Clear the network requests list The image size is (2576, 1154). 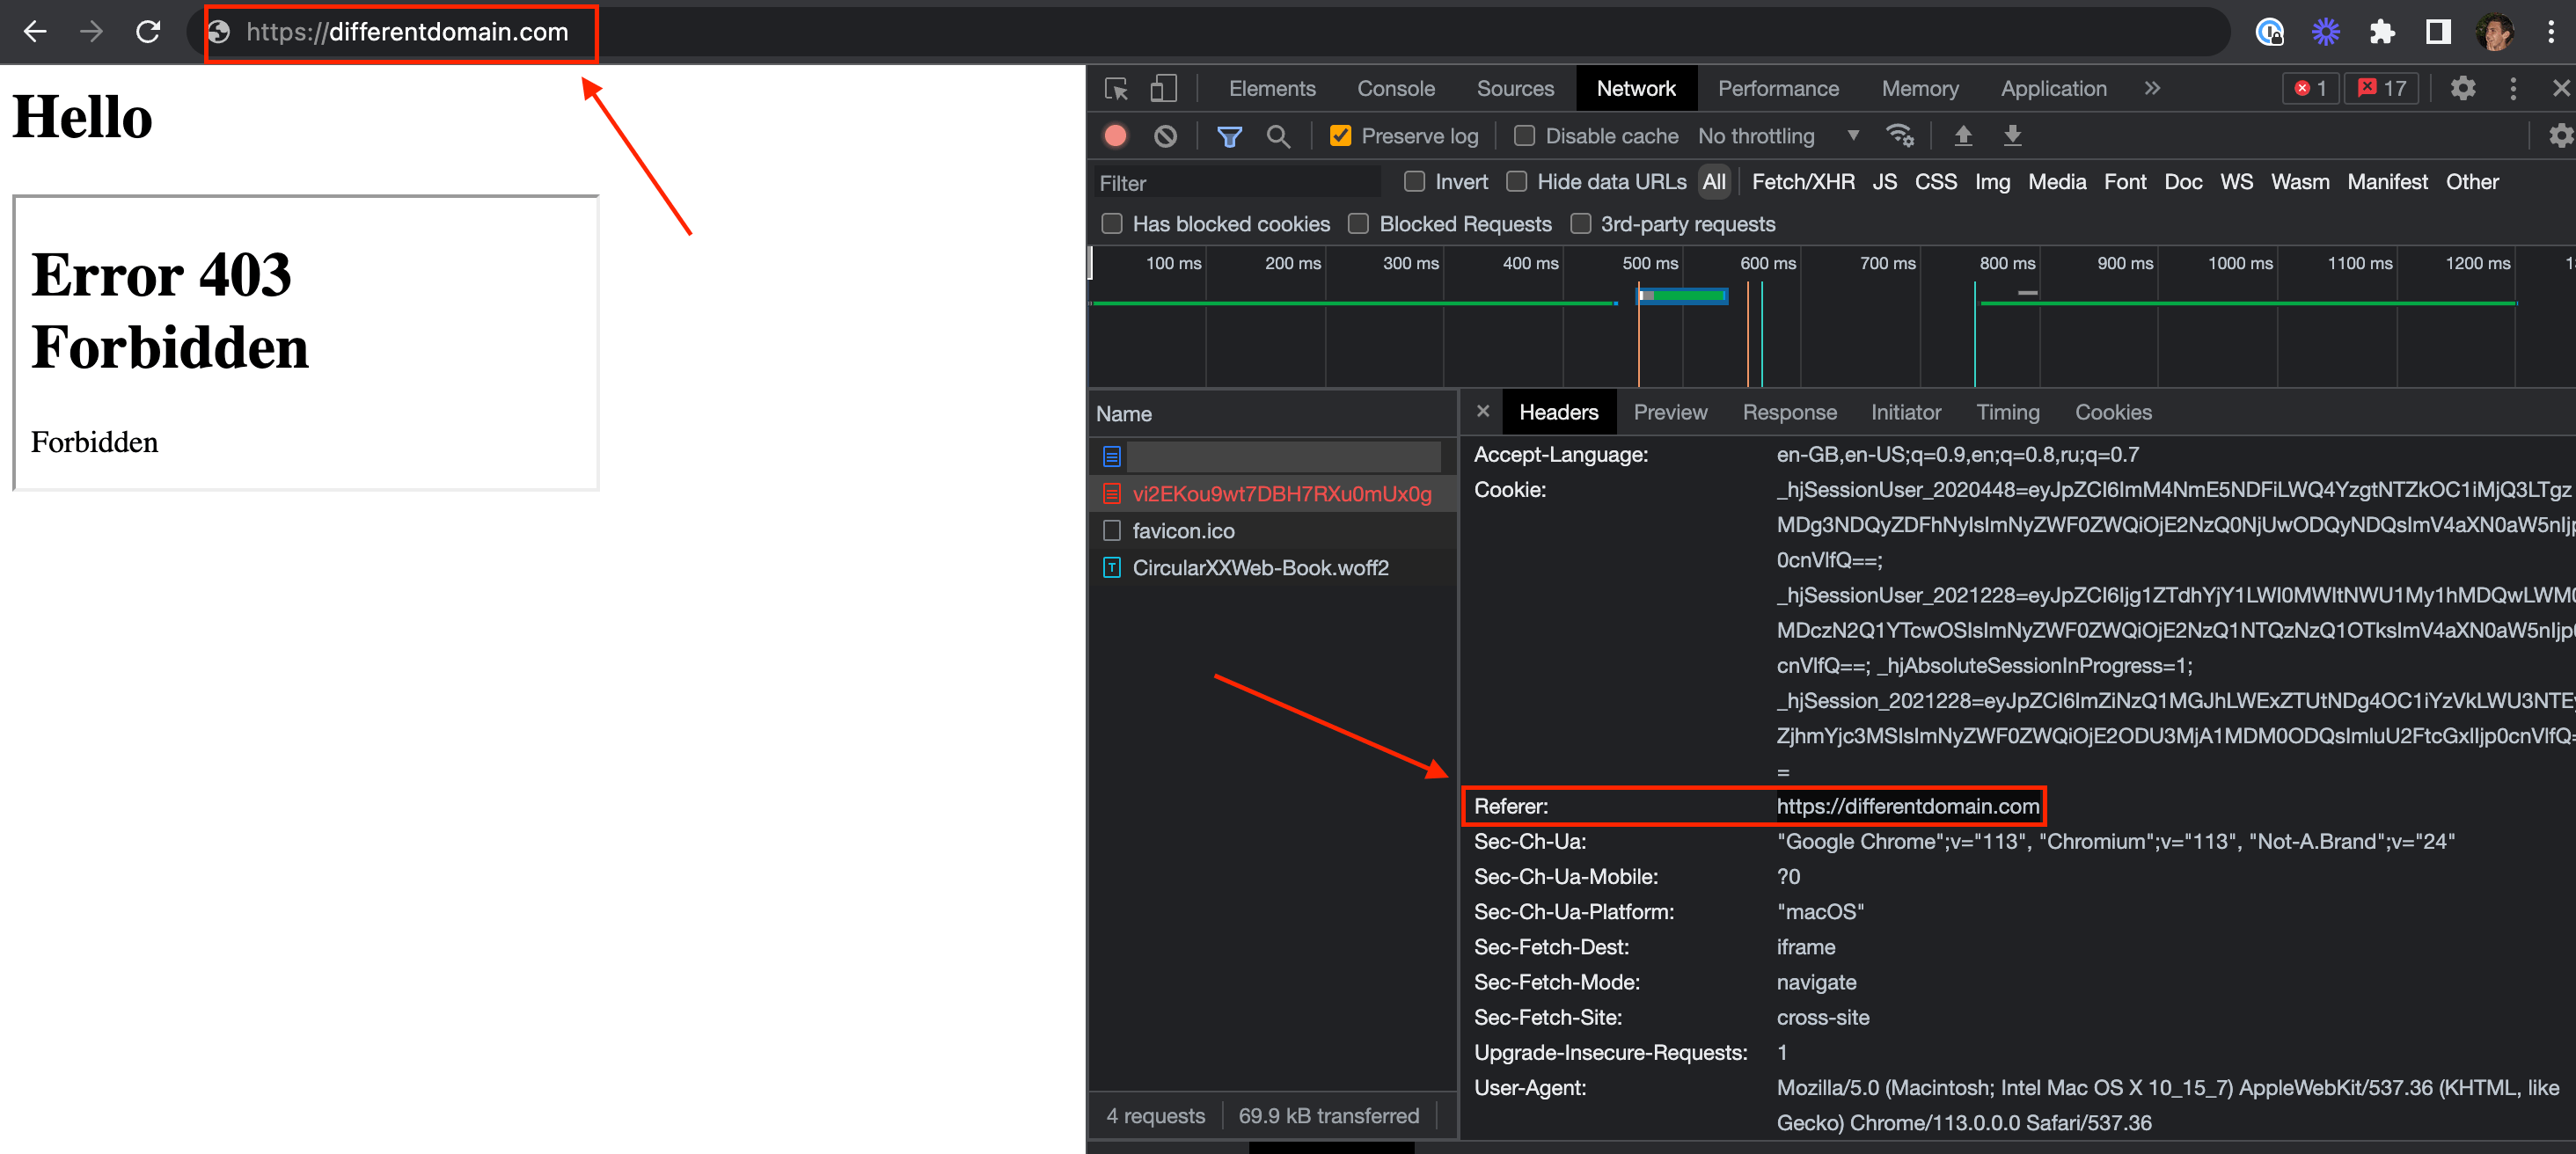tap(1164, 136)
